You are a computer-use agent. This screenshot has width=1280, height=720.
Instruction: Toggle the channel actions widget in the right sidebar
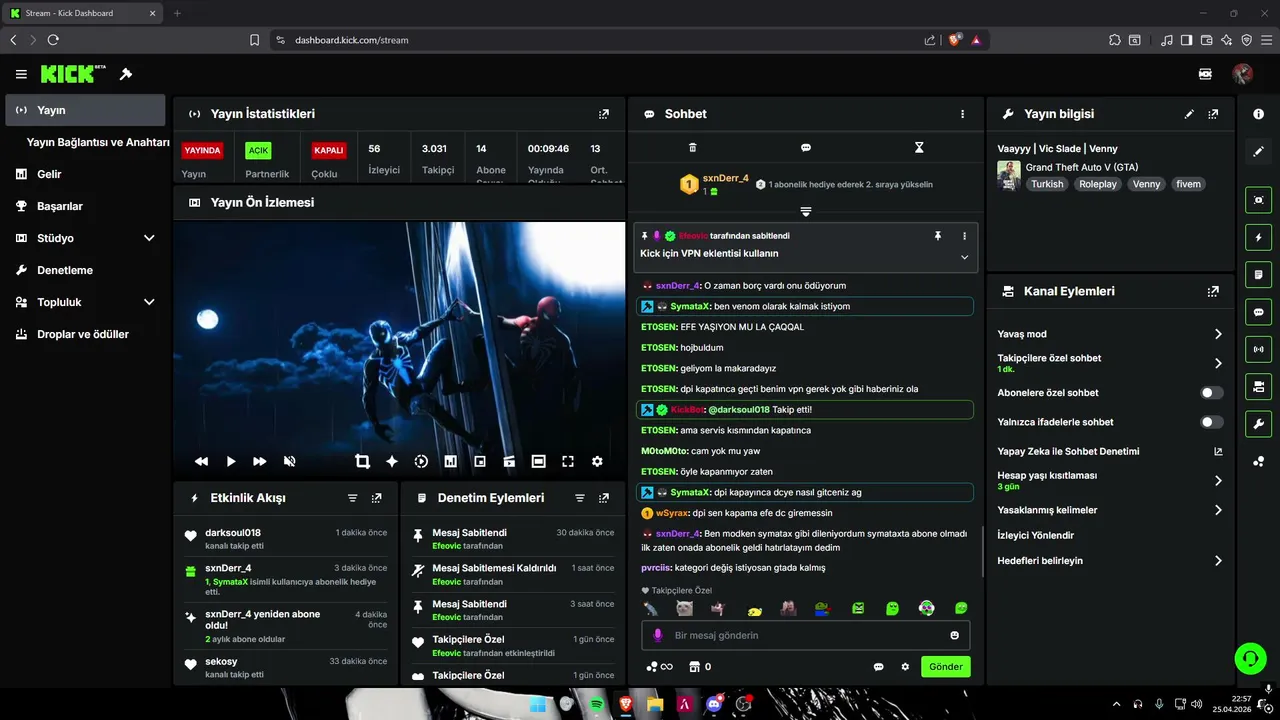(1259, 386)
